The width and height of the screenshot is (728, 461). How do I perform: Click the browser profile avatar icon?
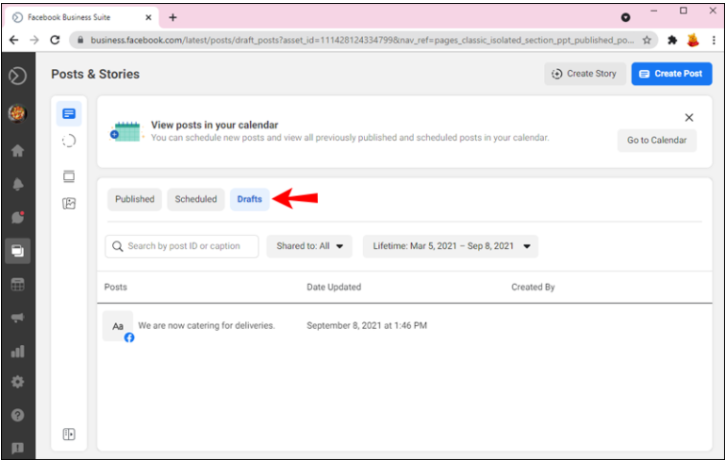(x=693, y=40)
